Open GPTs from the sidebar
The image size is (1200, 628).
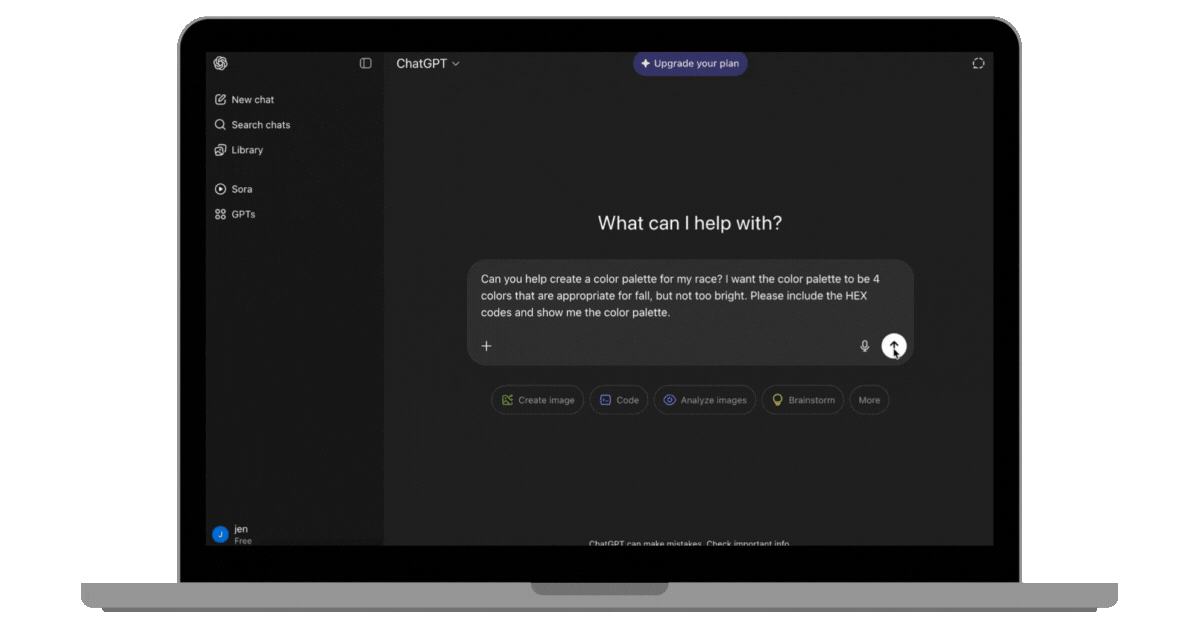point(235,214)
